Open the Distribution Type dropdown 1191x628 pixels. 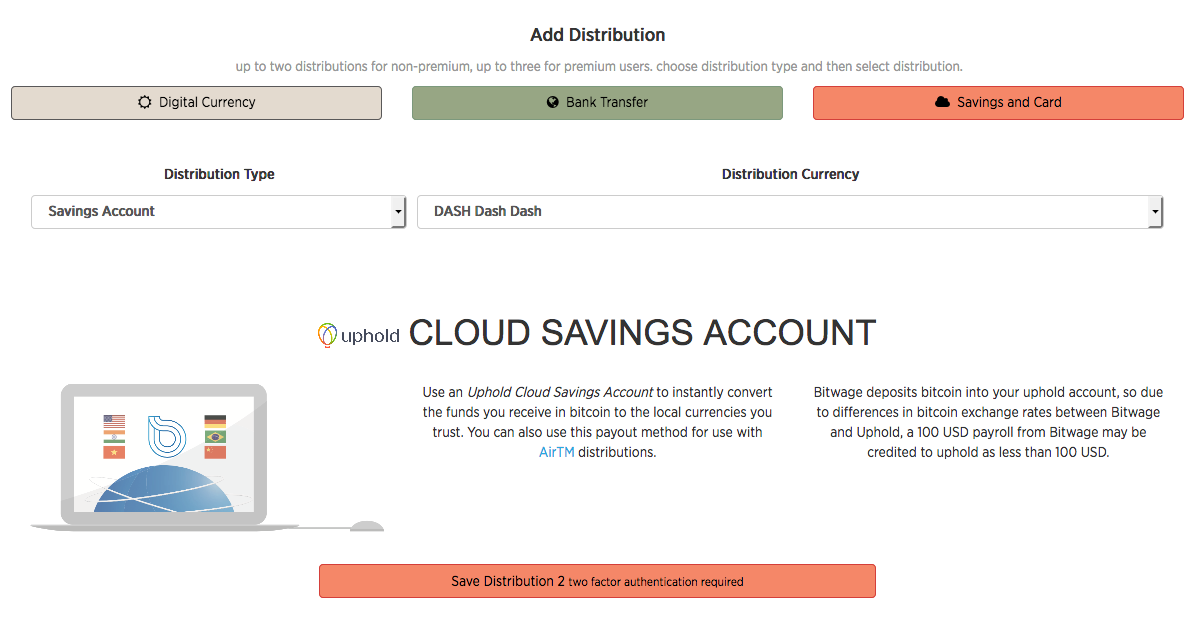click(218, 212)
